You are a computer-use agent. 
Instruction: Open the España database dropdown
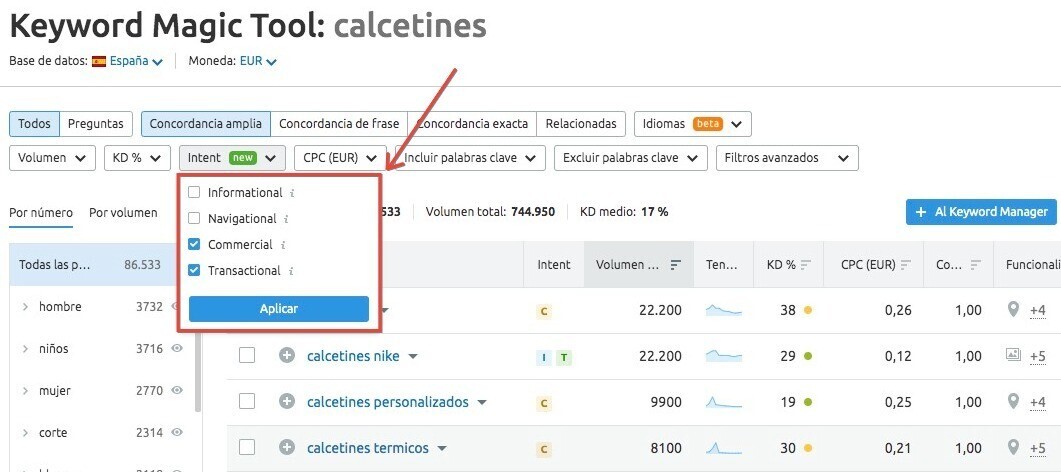[x=127, y=61]
